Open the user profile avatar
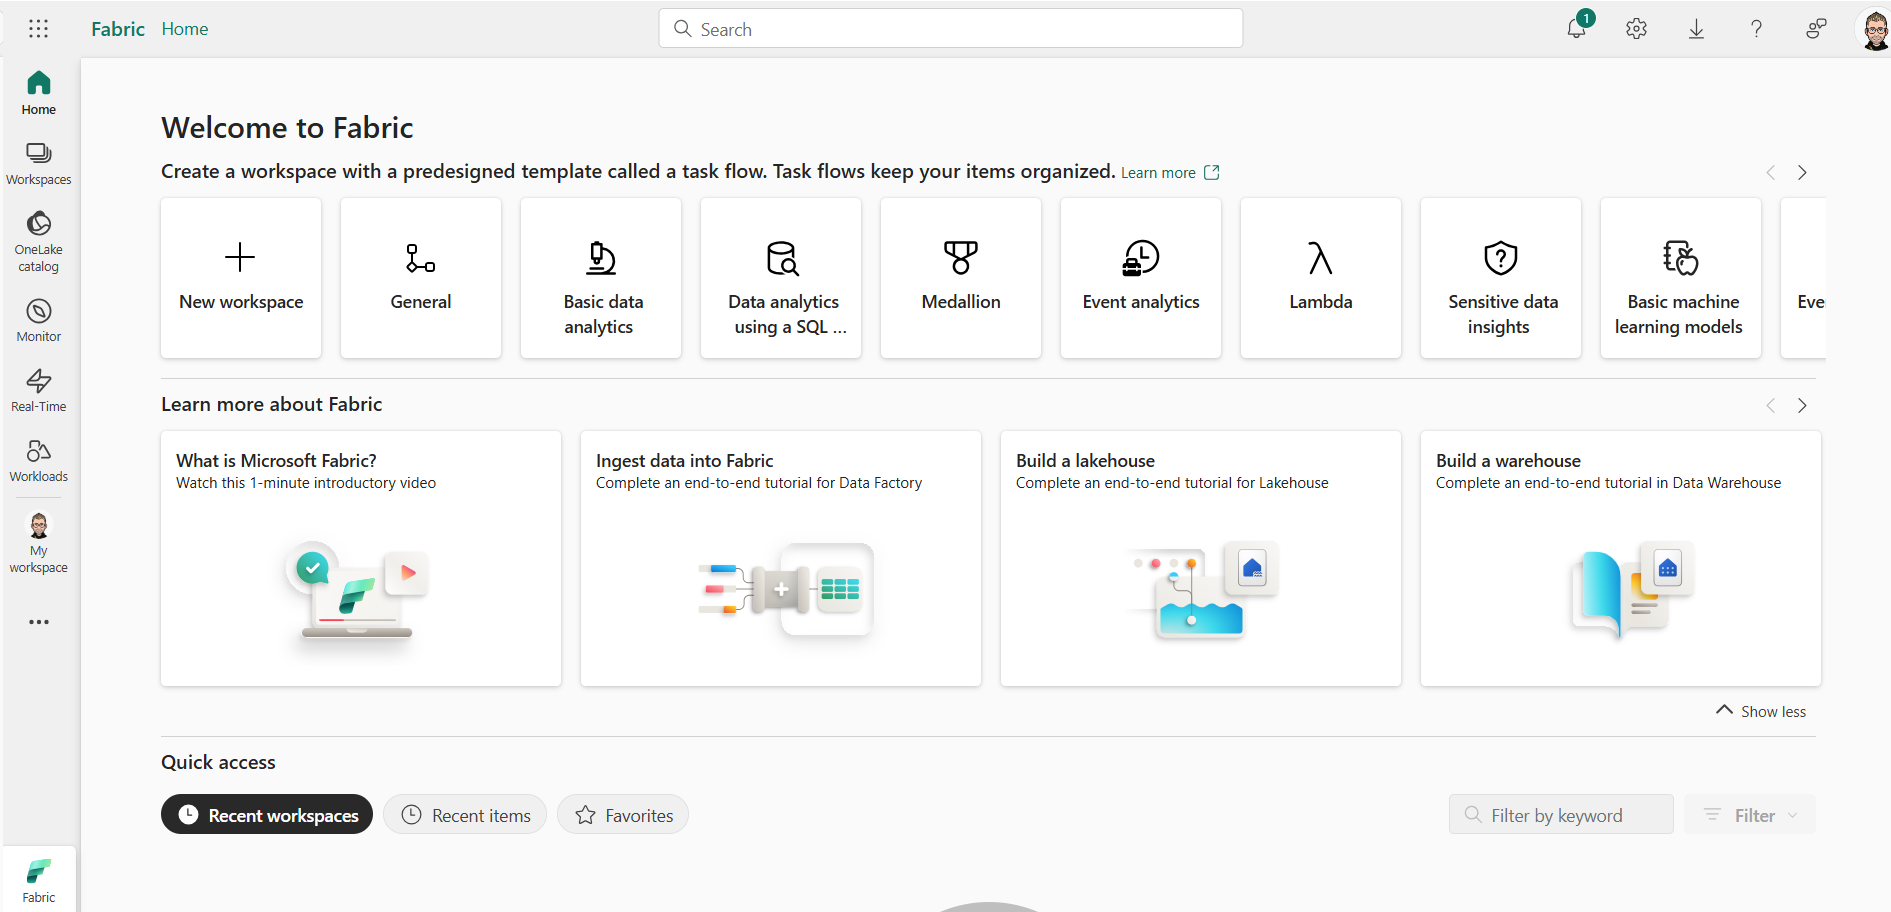Image resolution: width=1891 pixels, height=912 pixels. [x=1874, y=29]
